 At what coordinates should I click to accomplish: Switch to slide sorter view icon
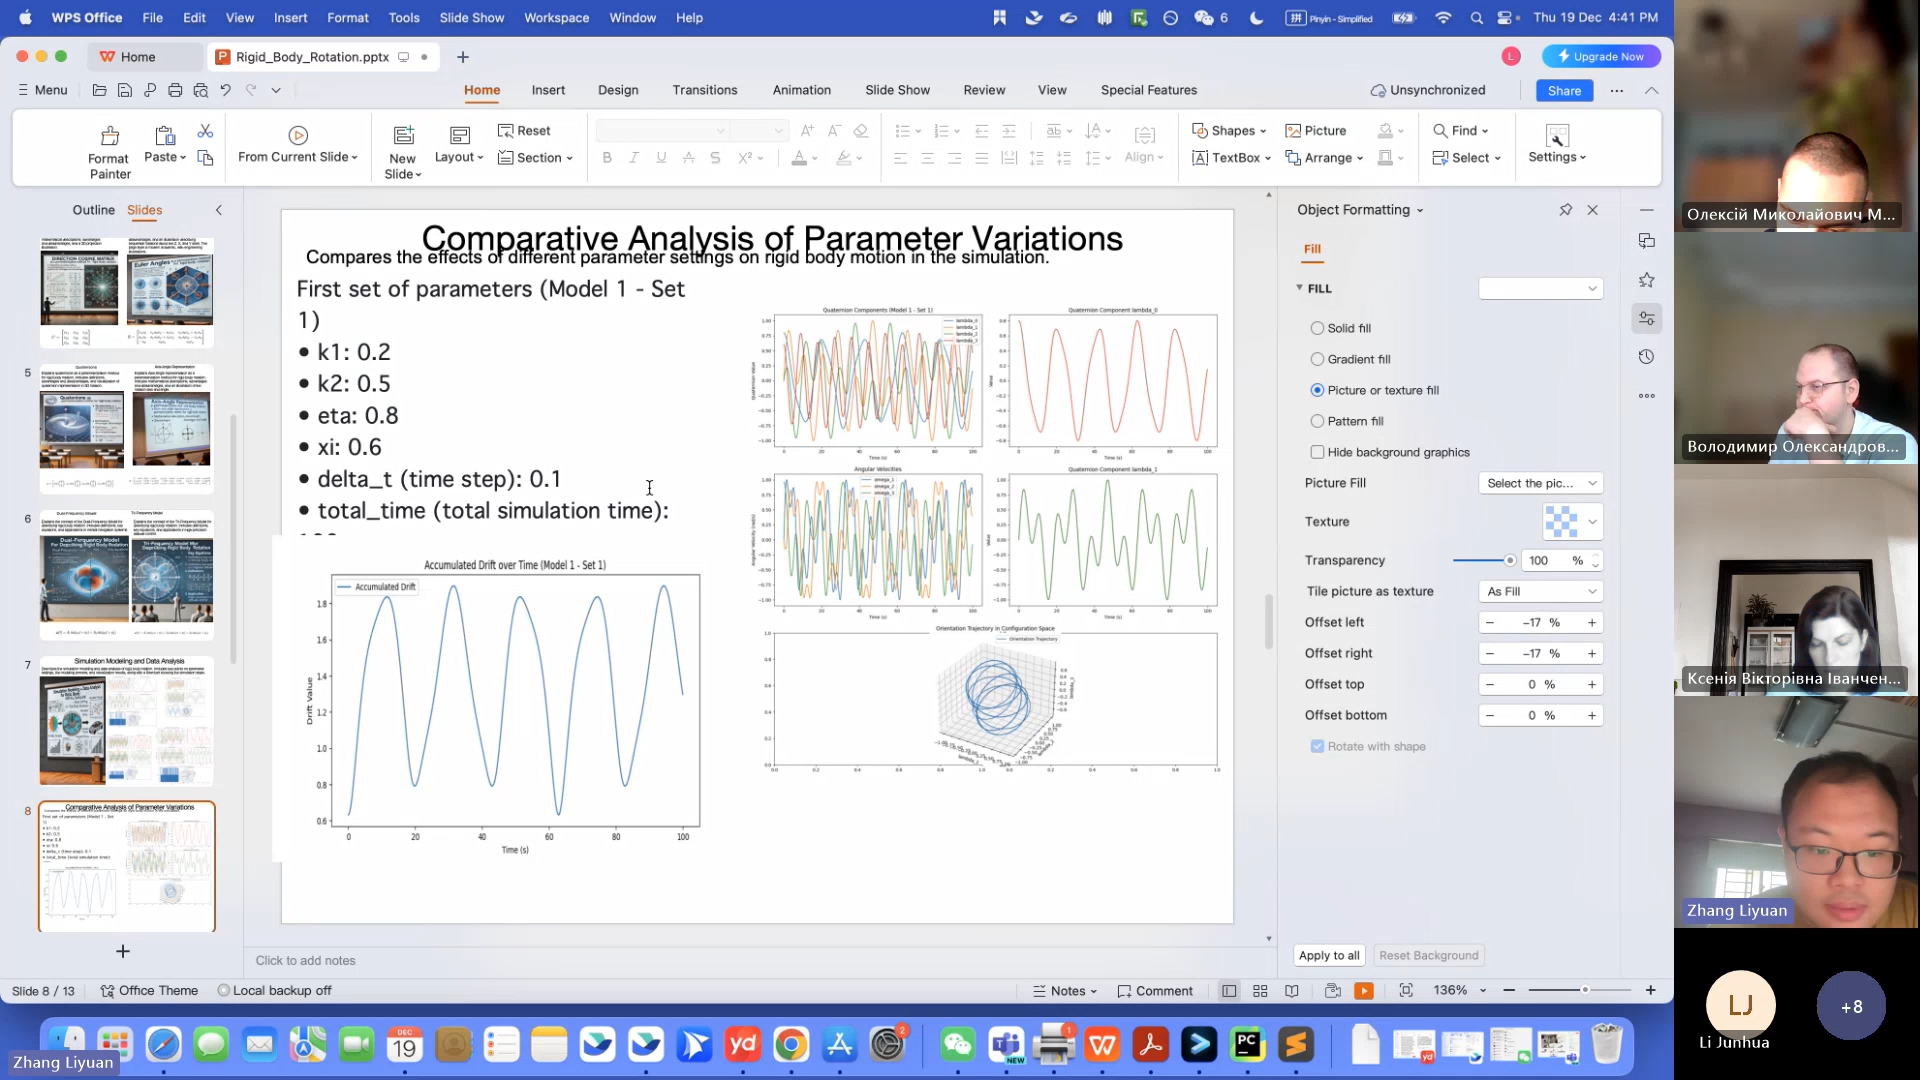coord(1260,991)
